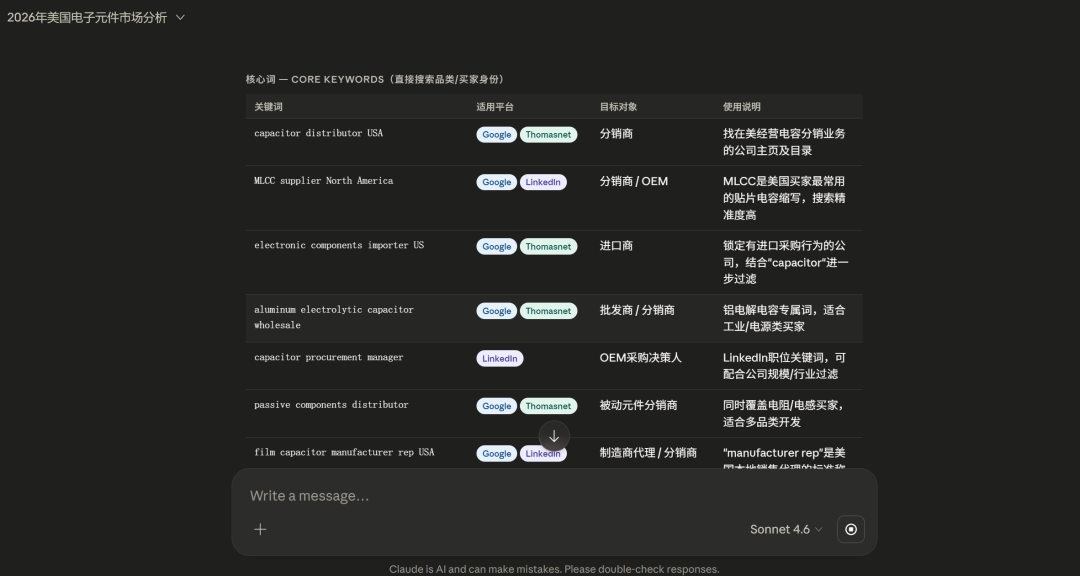Click keyword text MLCC supplier North America
The height and width of the screenshot is (576, 1080).
[x=324, y=181]
